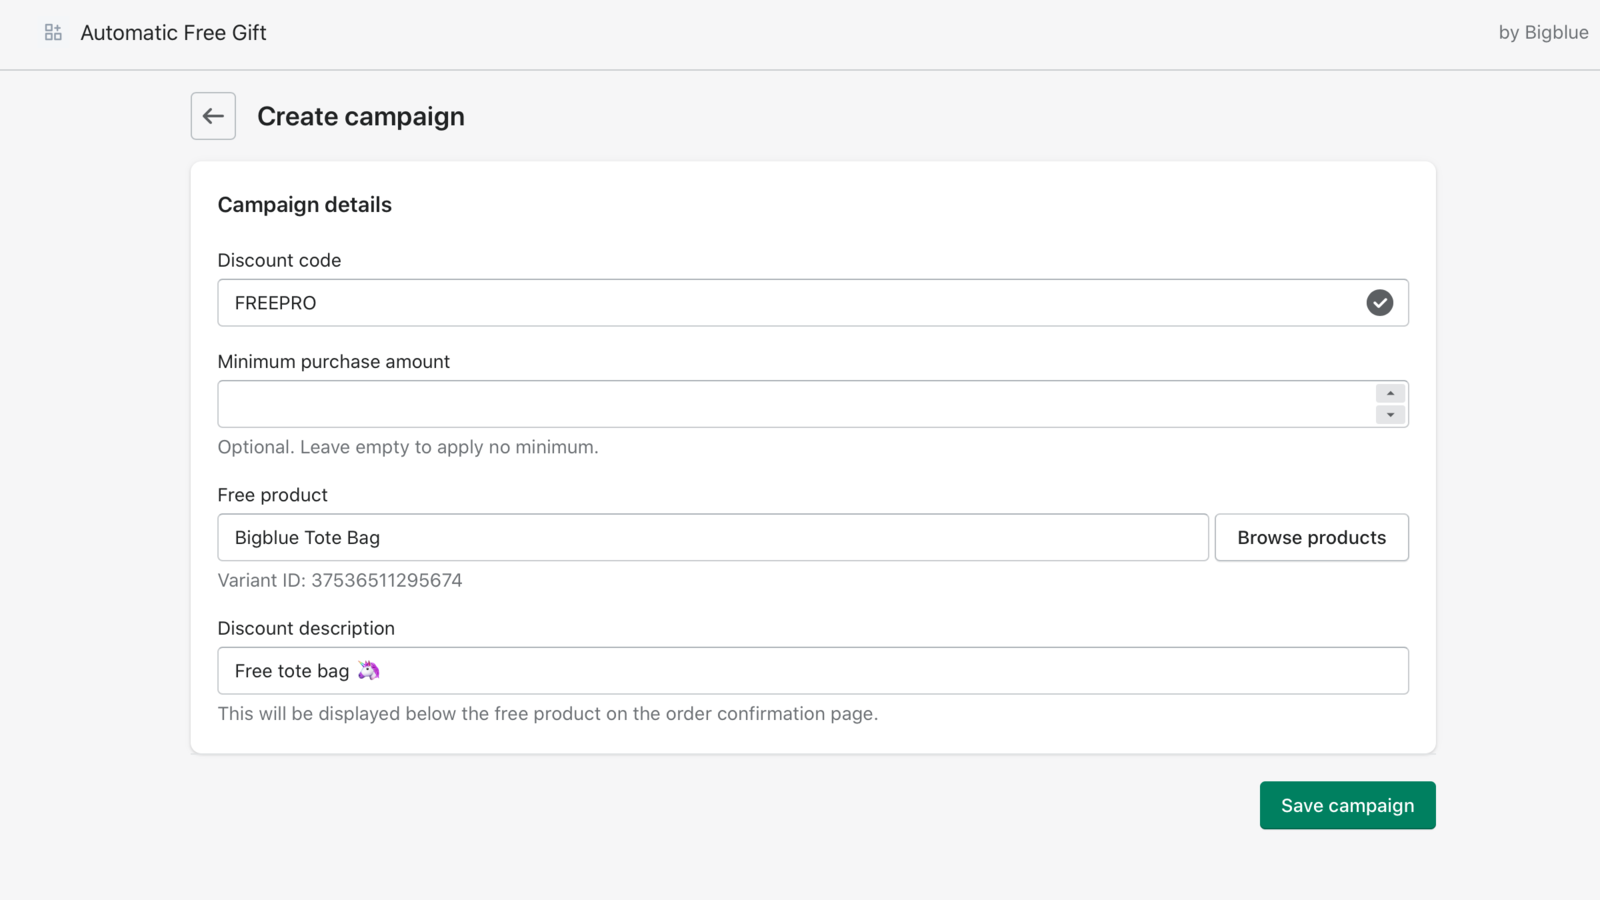Click the Discount code label

coord(279,260)
